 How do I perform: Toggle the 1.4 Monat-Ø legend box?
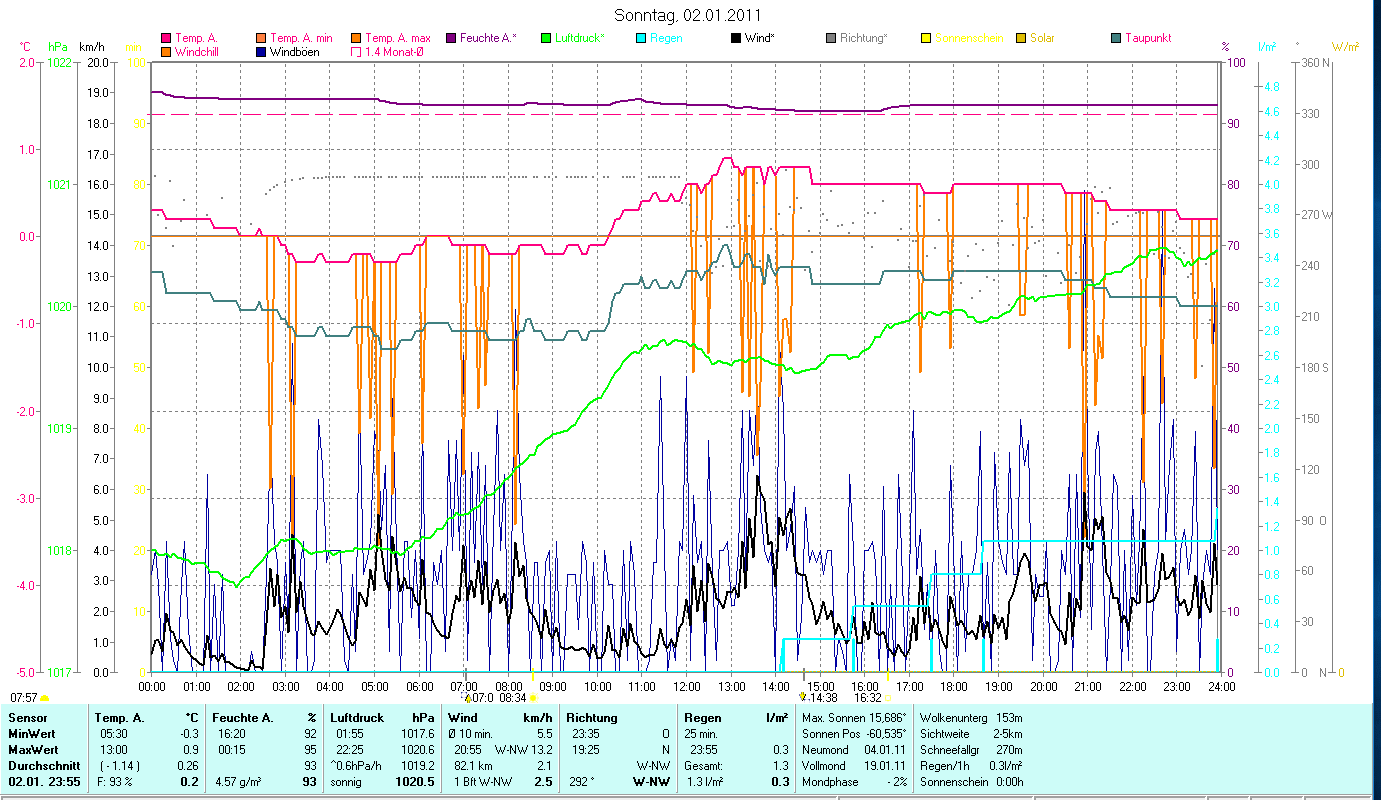tap(355, 52)
